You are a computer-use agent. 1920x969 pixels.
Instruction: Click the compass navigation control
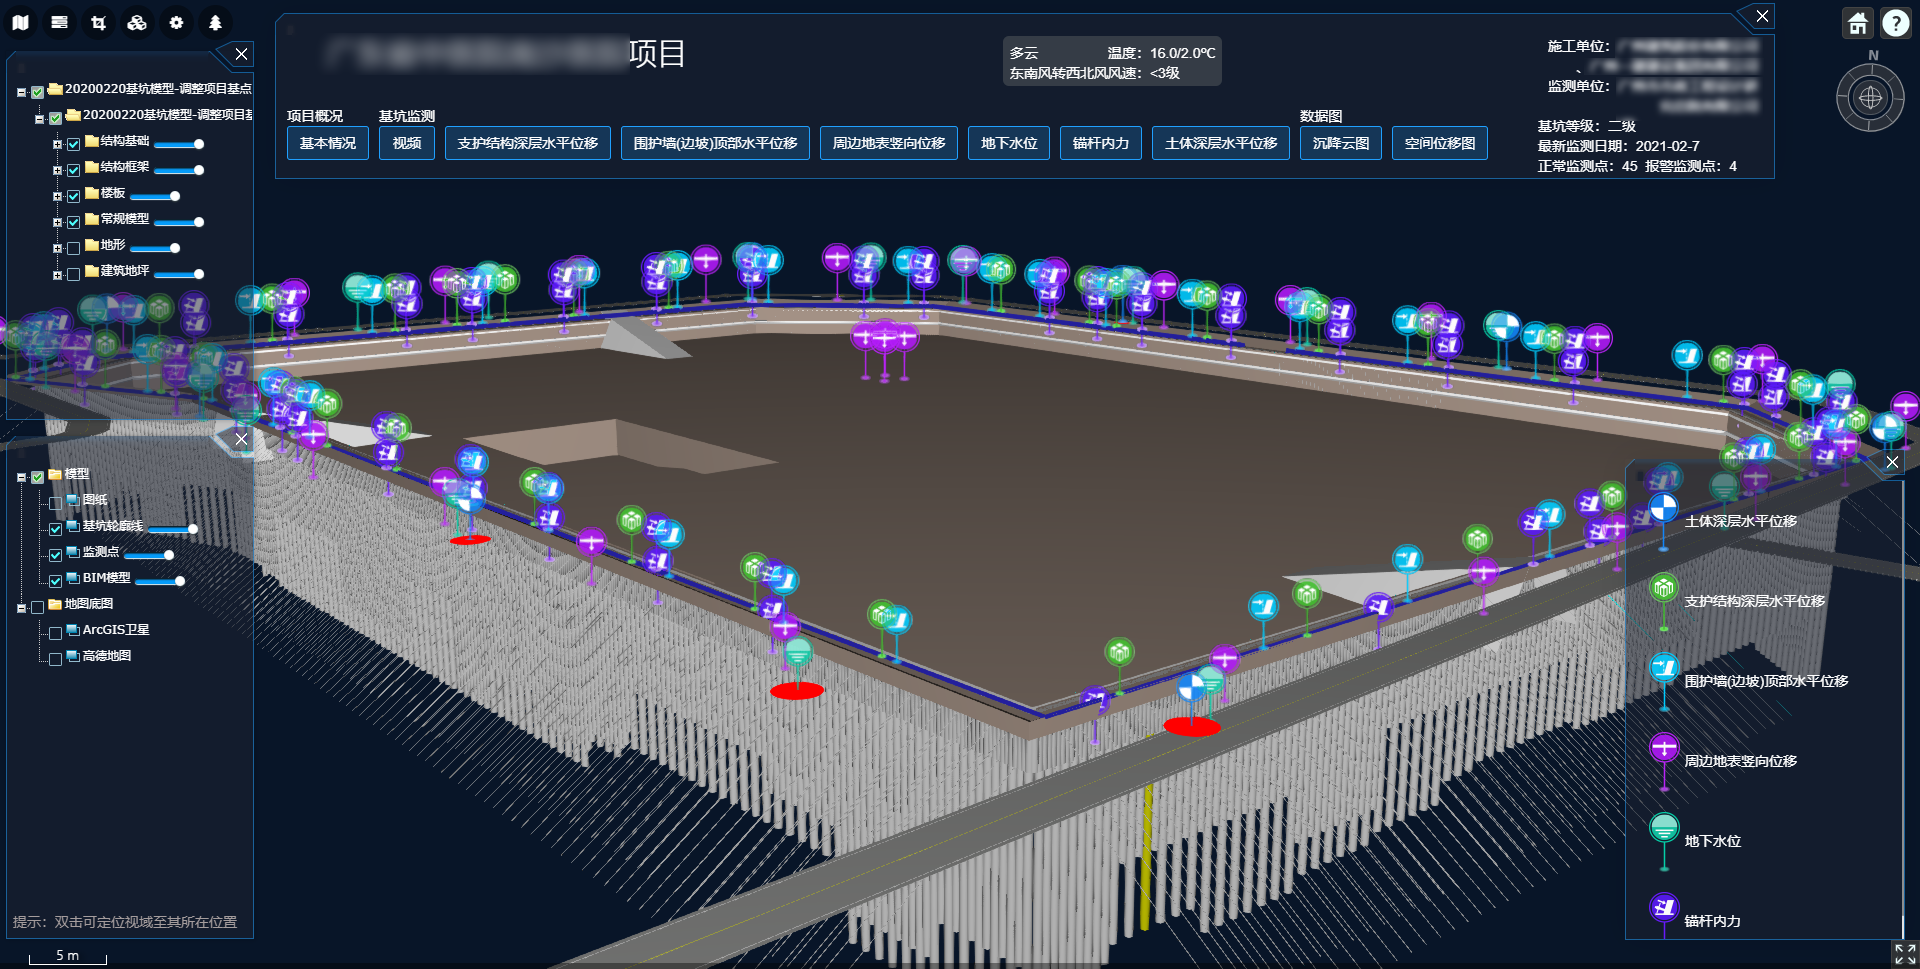point(1870,98)
